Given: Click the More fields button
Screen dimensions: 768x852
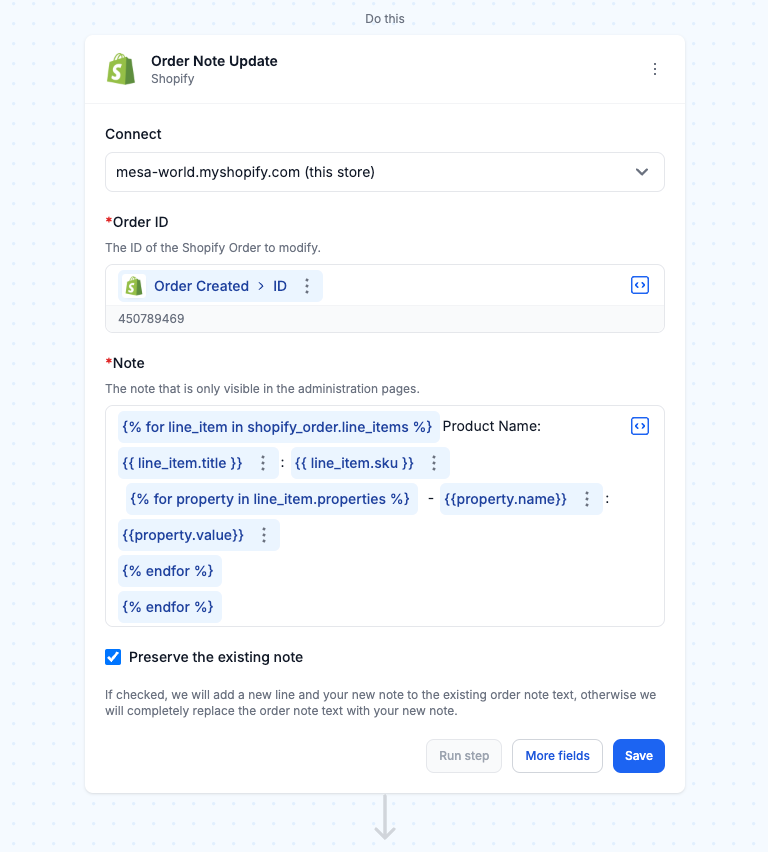Looking at the screenshot, I should [557, 756].
